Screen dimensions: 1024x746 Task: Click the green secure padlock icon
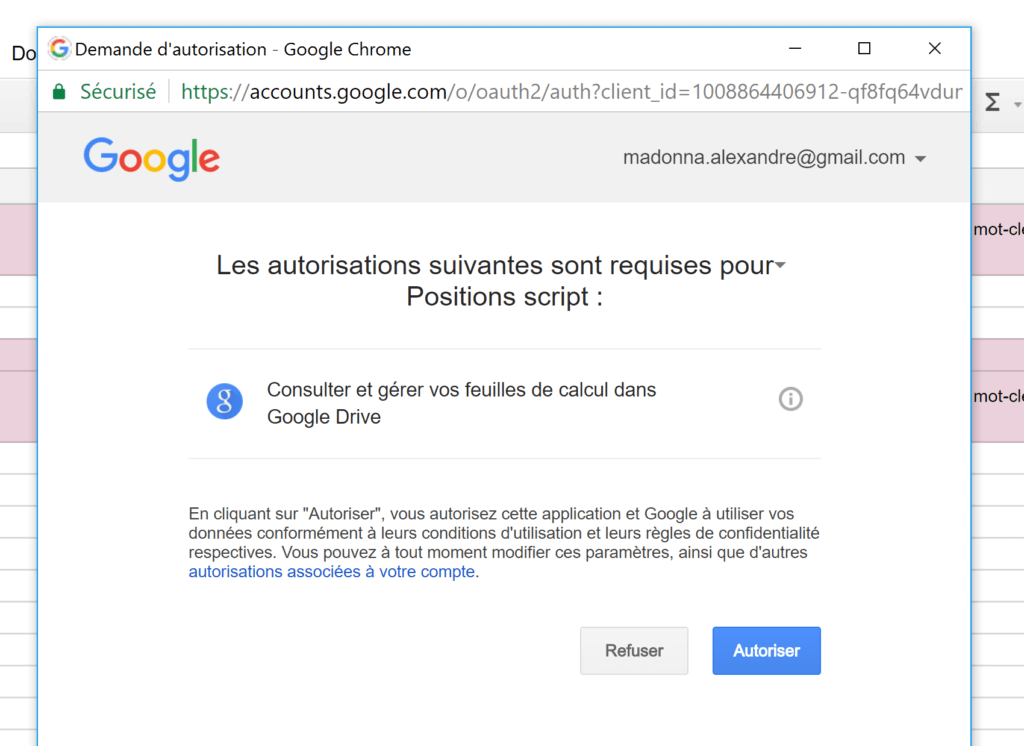[x=59, y=92]
